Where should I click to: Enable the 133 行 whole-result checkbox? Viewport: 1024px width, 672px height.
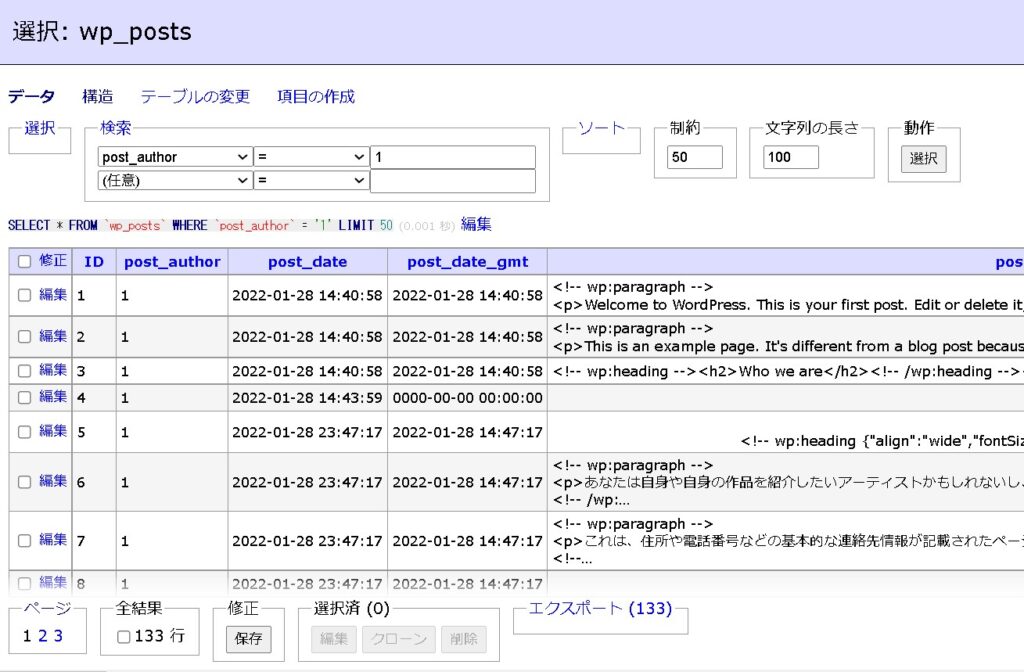(123, 636)
